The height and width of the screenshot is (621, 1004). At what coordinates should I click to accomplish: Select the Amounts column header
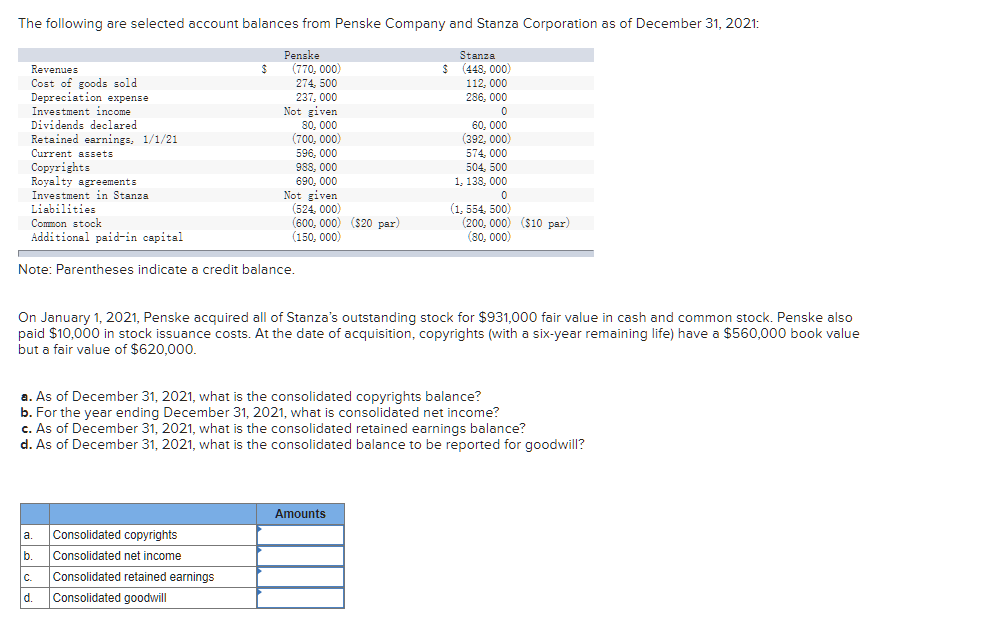tap(300, 514)
